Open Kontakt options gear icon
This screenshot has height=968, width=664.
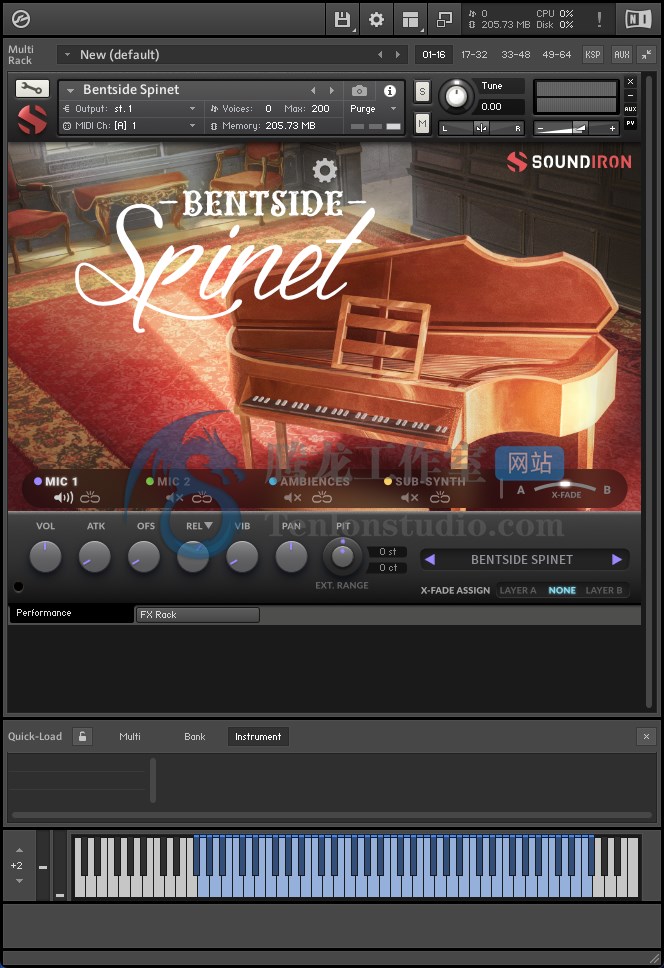click(x=376, y=20)
